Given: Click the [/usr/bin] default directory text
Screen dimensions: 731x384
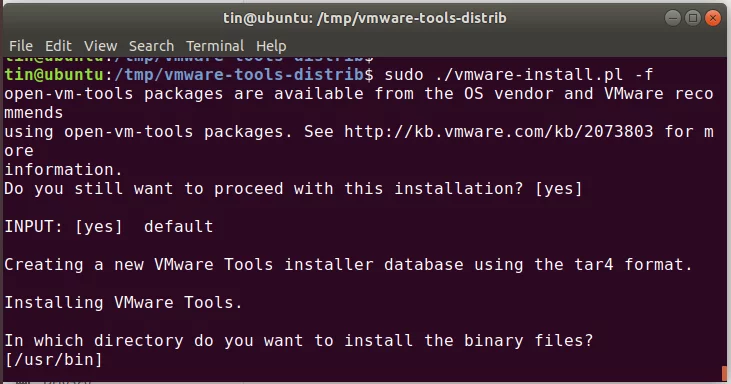Looking at the screenshot, I should coord(53,359).
